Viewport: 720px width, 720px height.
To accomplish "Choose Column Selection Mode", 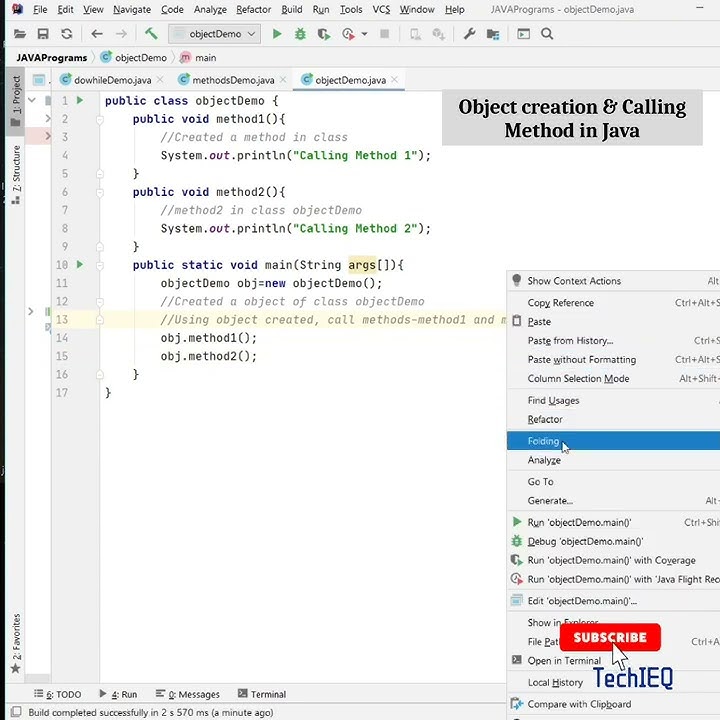I will 613,378.
